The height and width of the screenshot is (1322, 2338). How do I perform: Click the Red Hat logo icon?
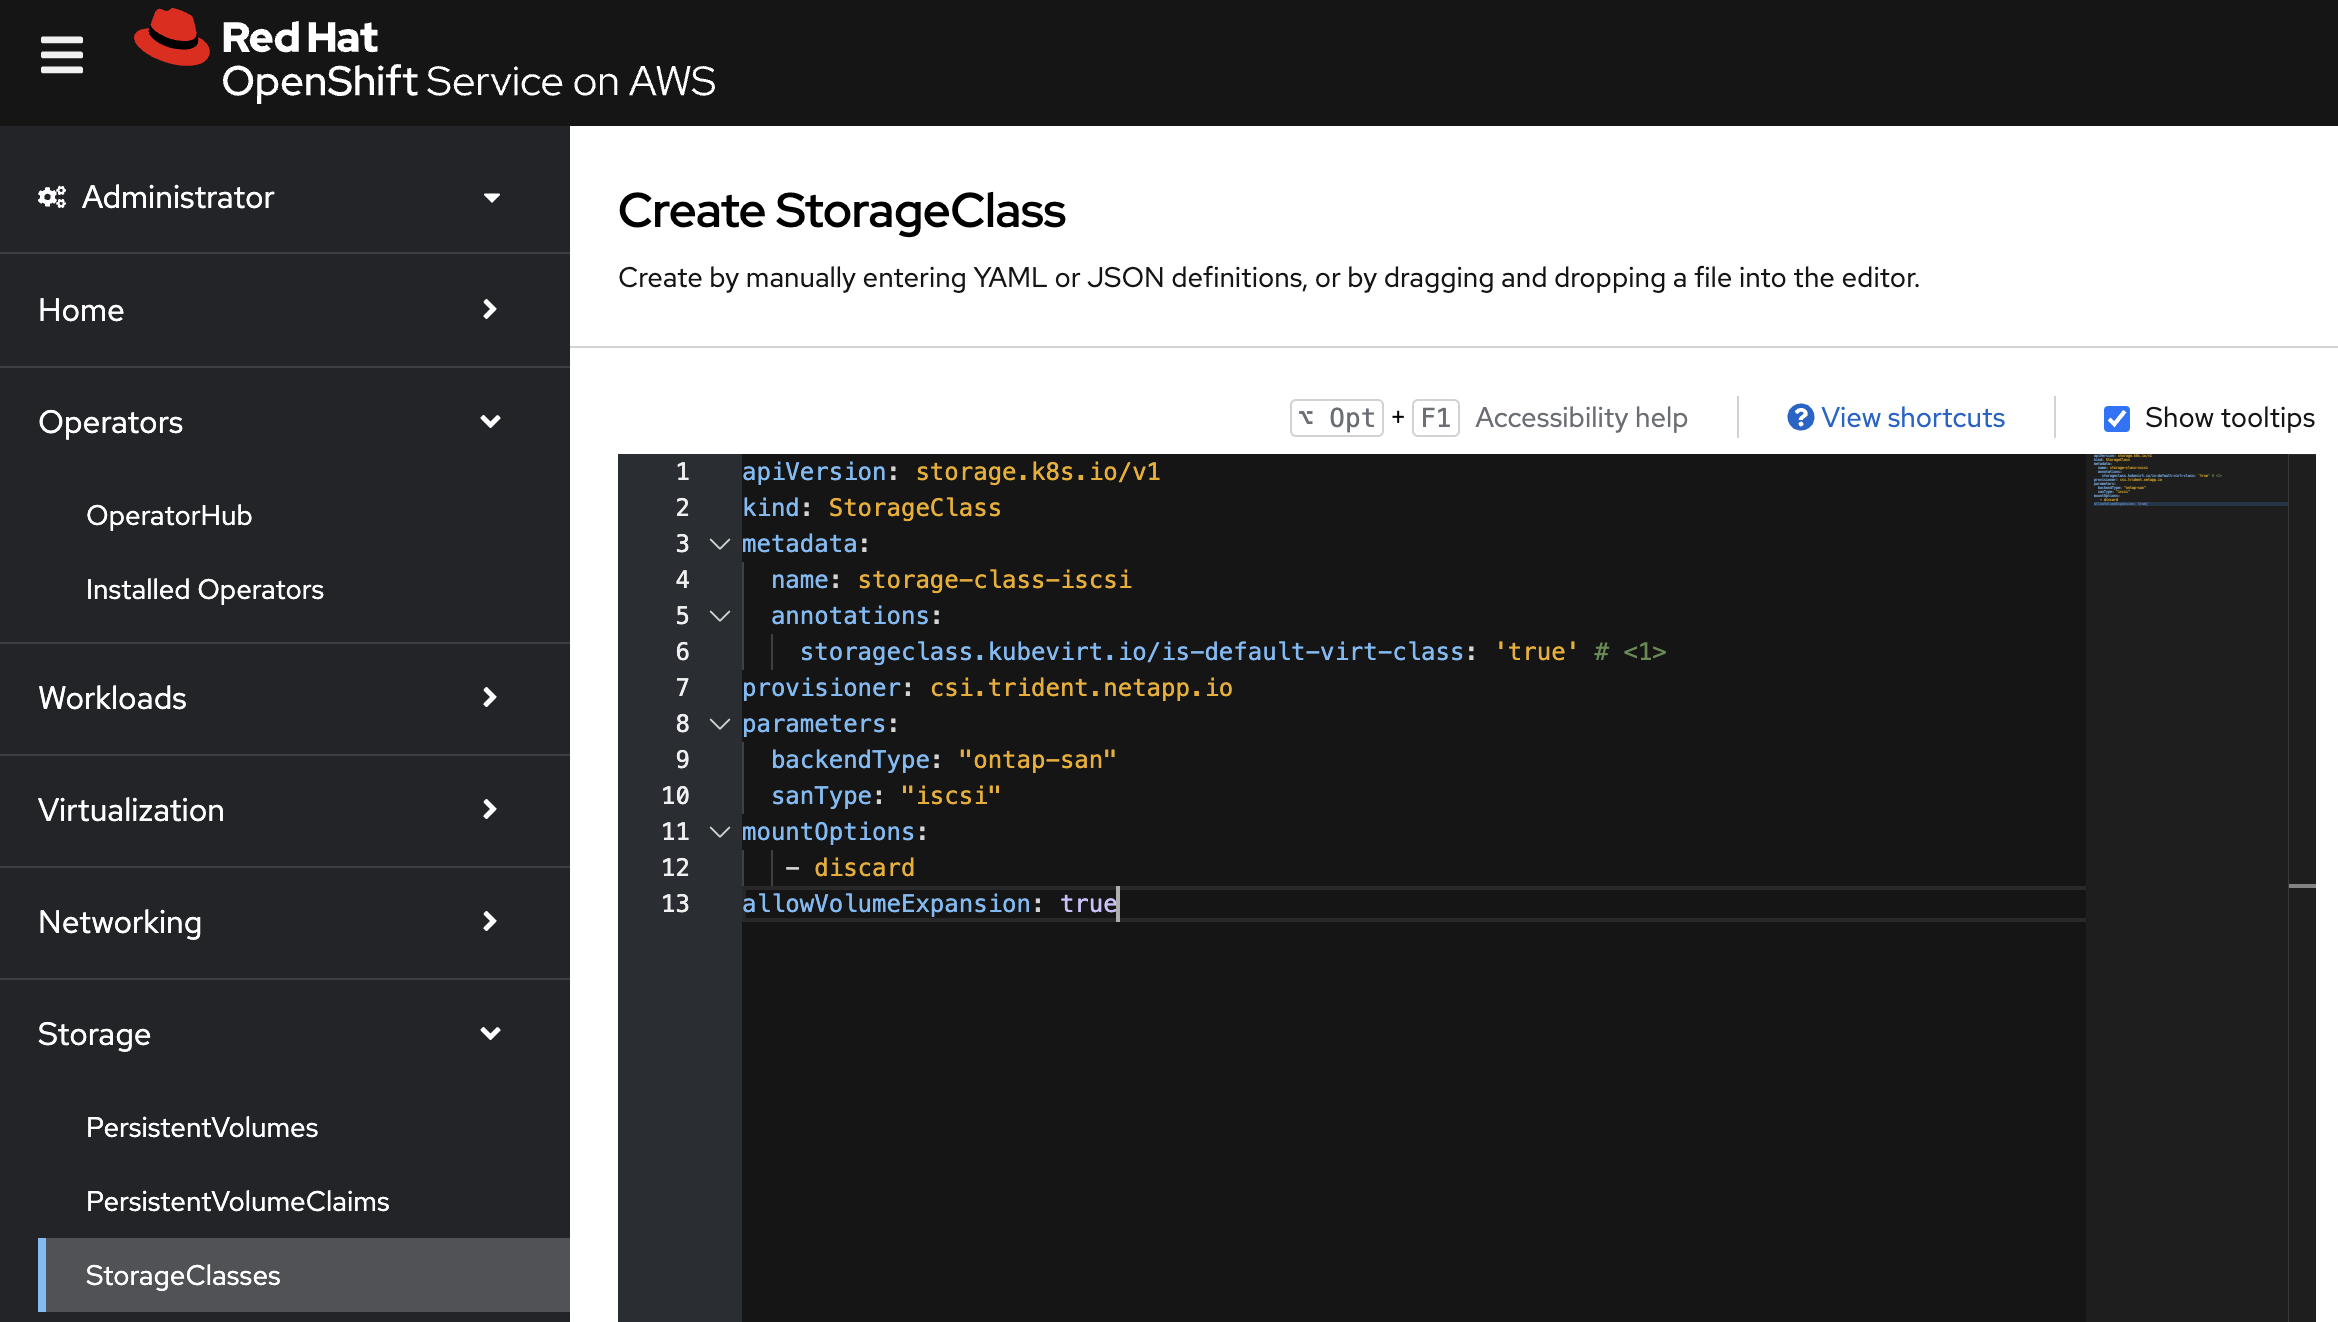(171, 40)
